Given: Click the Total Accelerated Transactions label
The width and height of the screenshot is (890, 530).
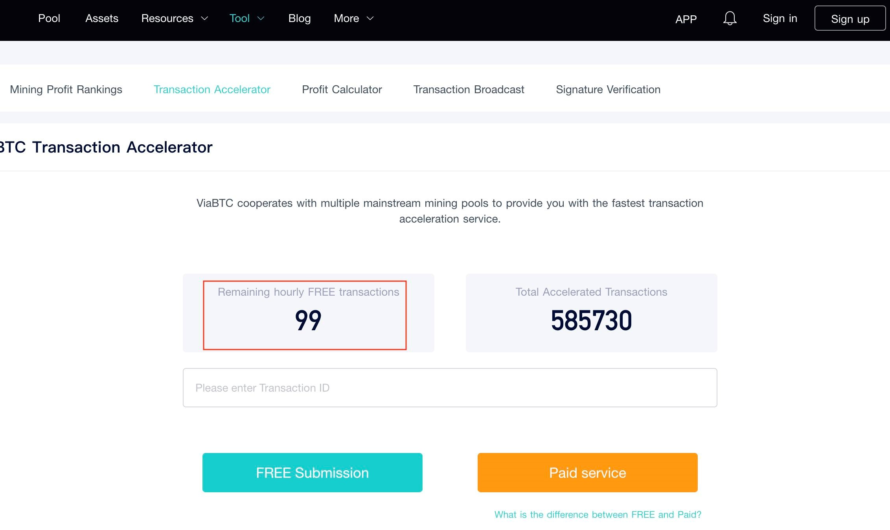Looking at the screenshot, I should coord(591,292).
